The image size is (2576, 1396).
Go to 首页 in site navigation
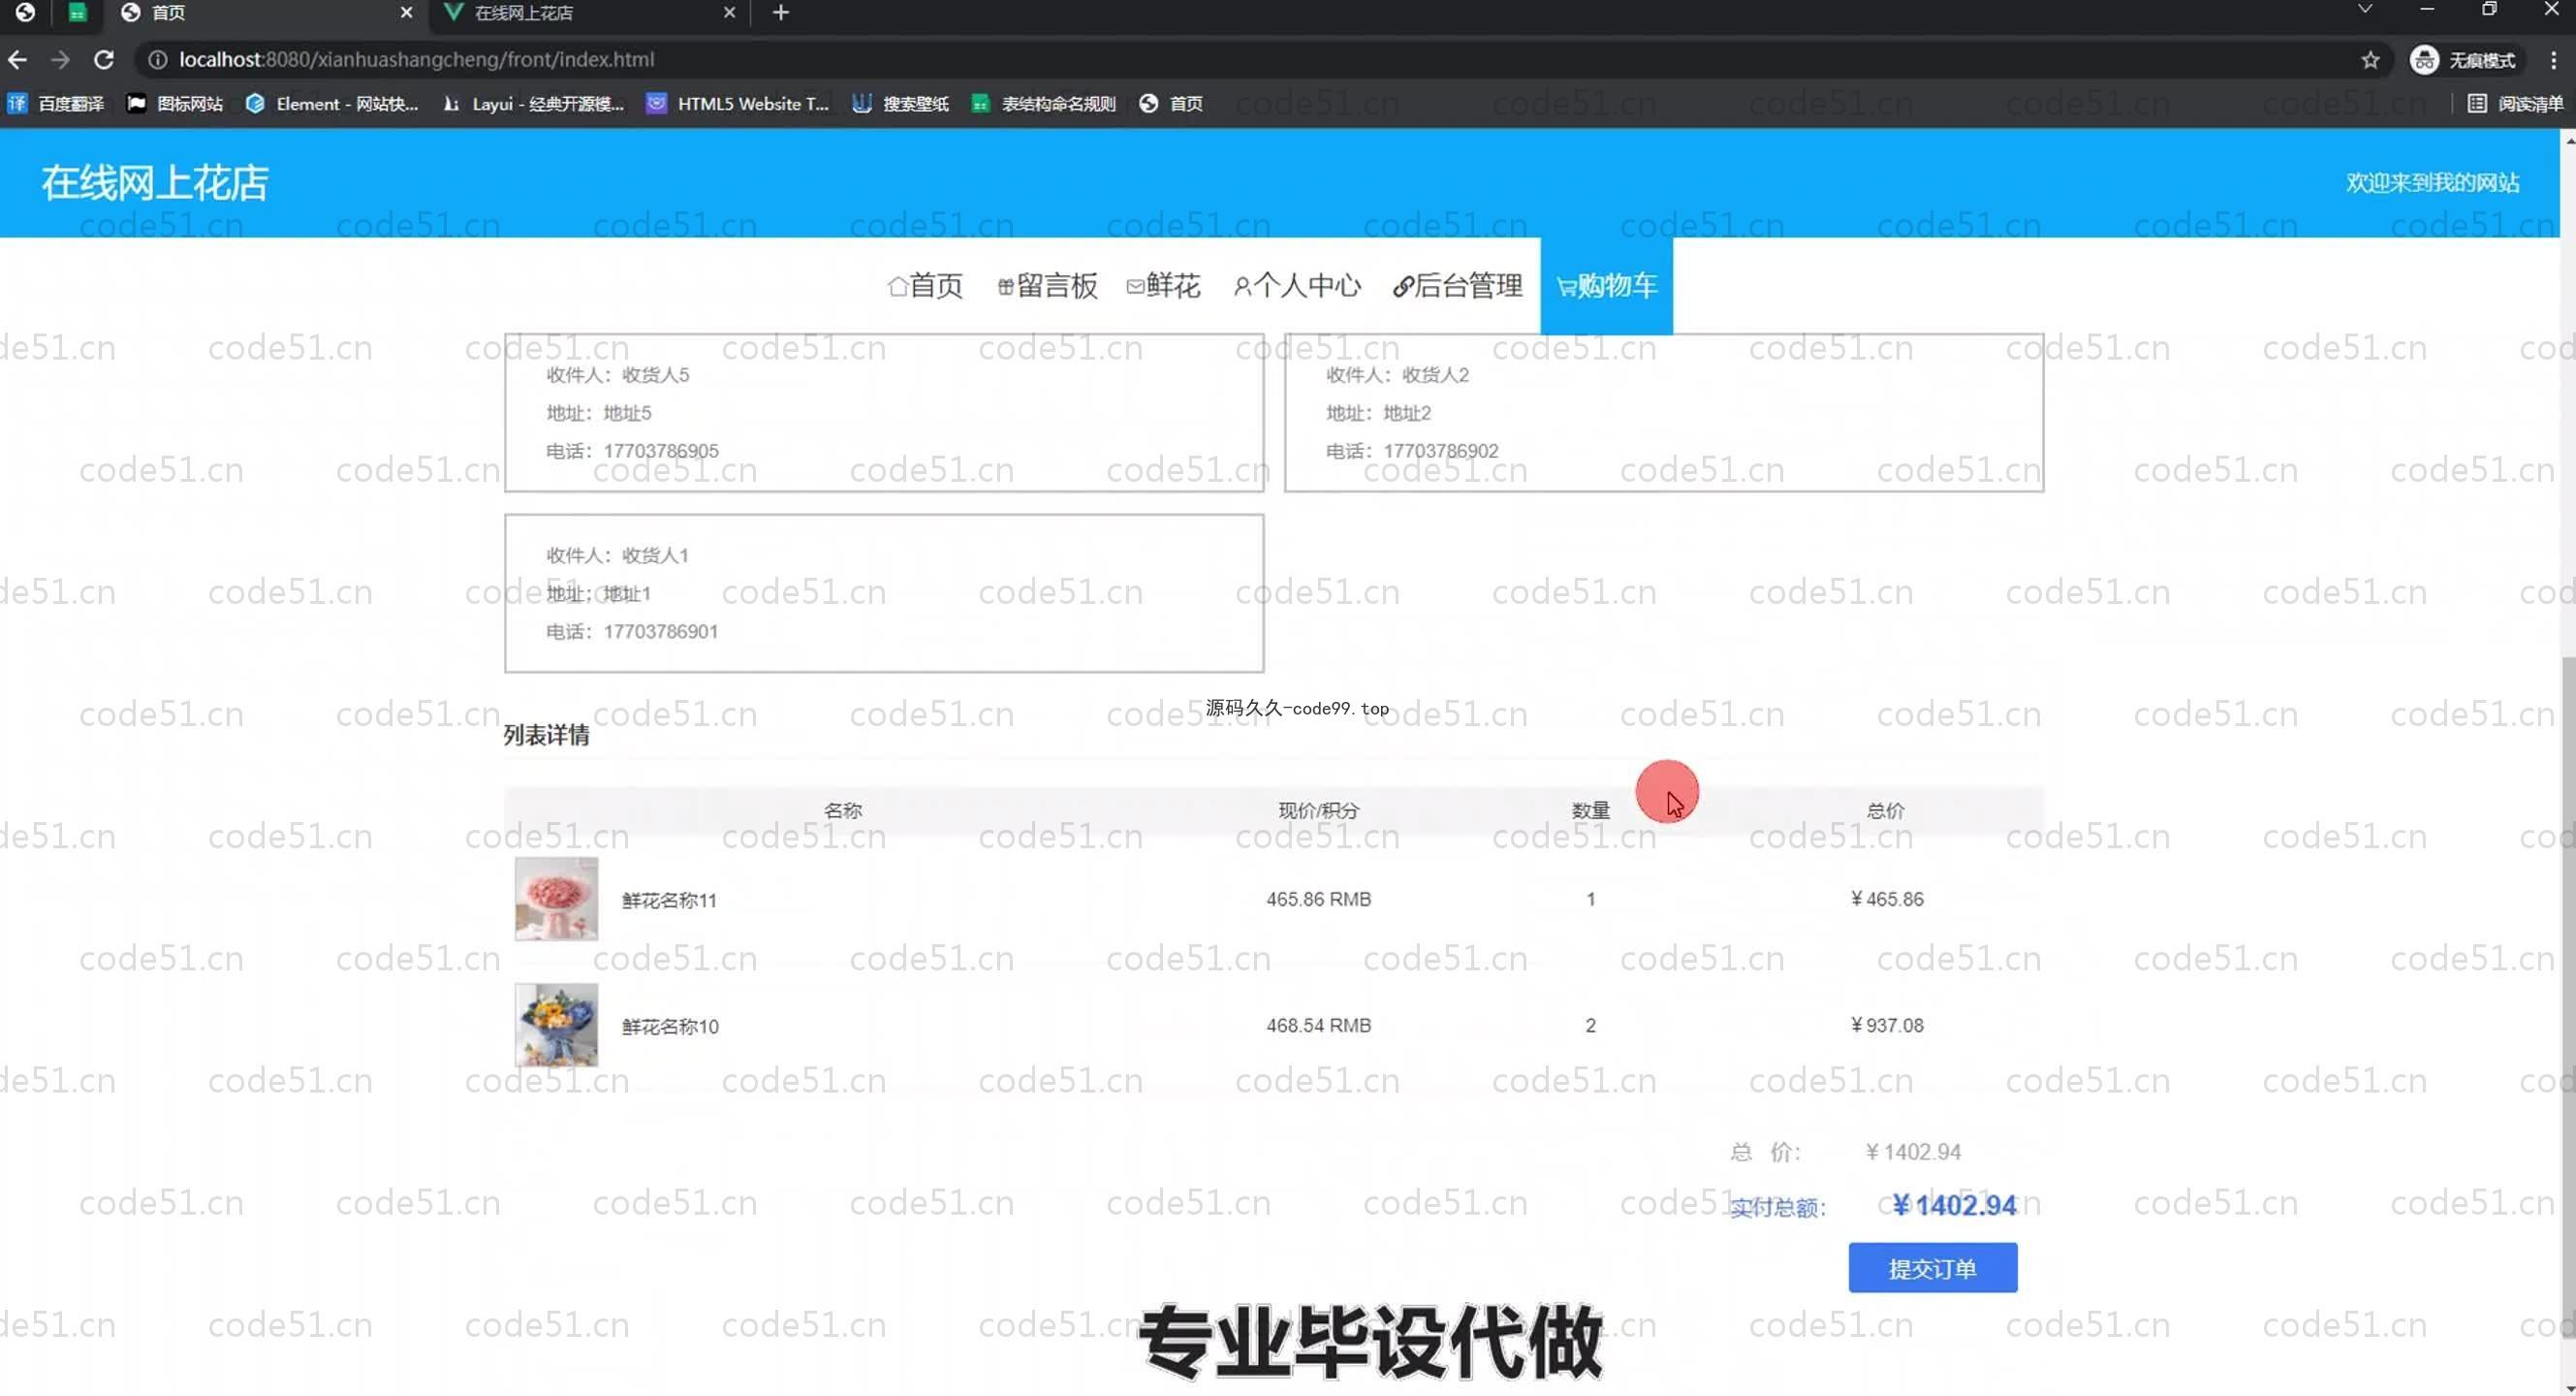[x=925, y=286]
